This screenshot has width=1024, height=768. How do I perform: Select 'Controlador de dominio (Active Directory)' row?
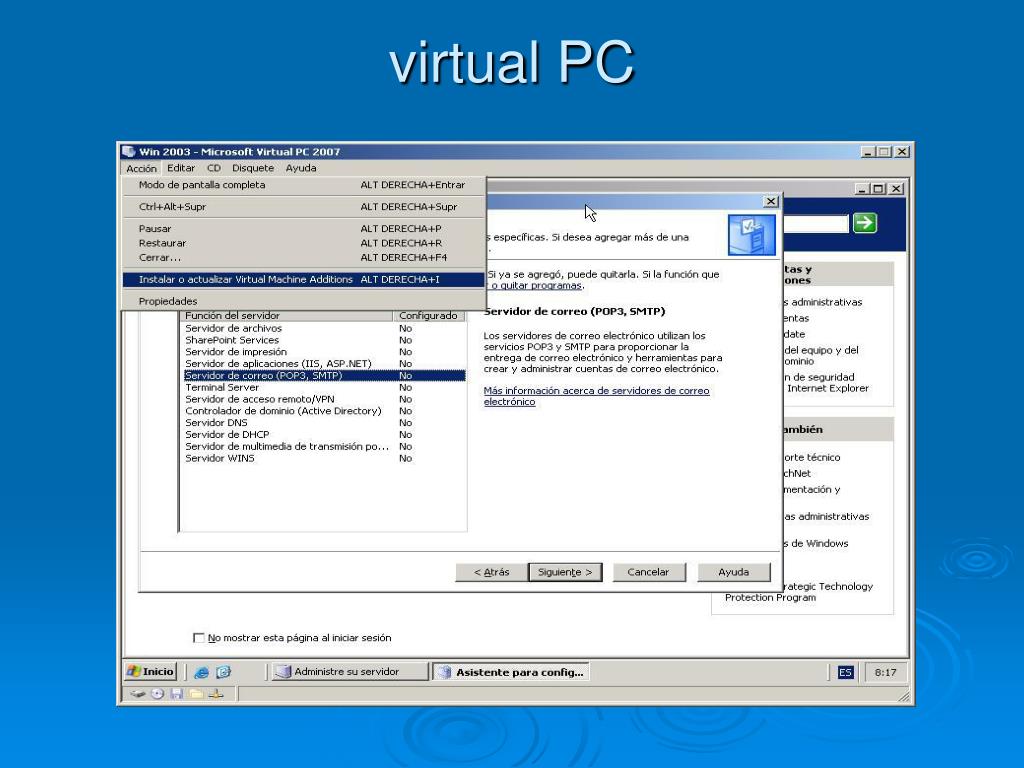tap(325, 411)
